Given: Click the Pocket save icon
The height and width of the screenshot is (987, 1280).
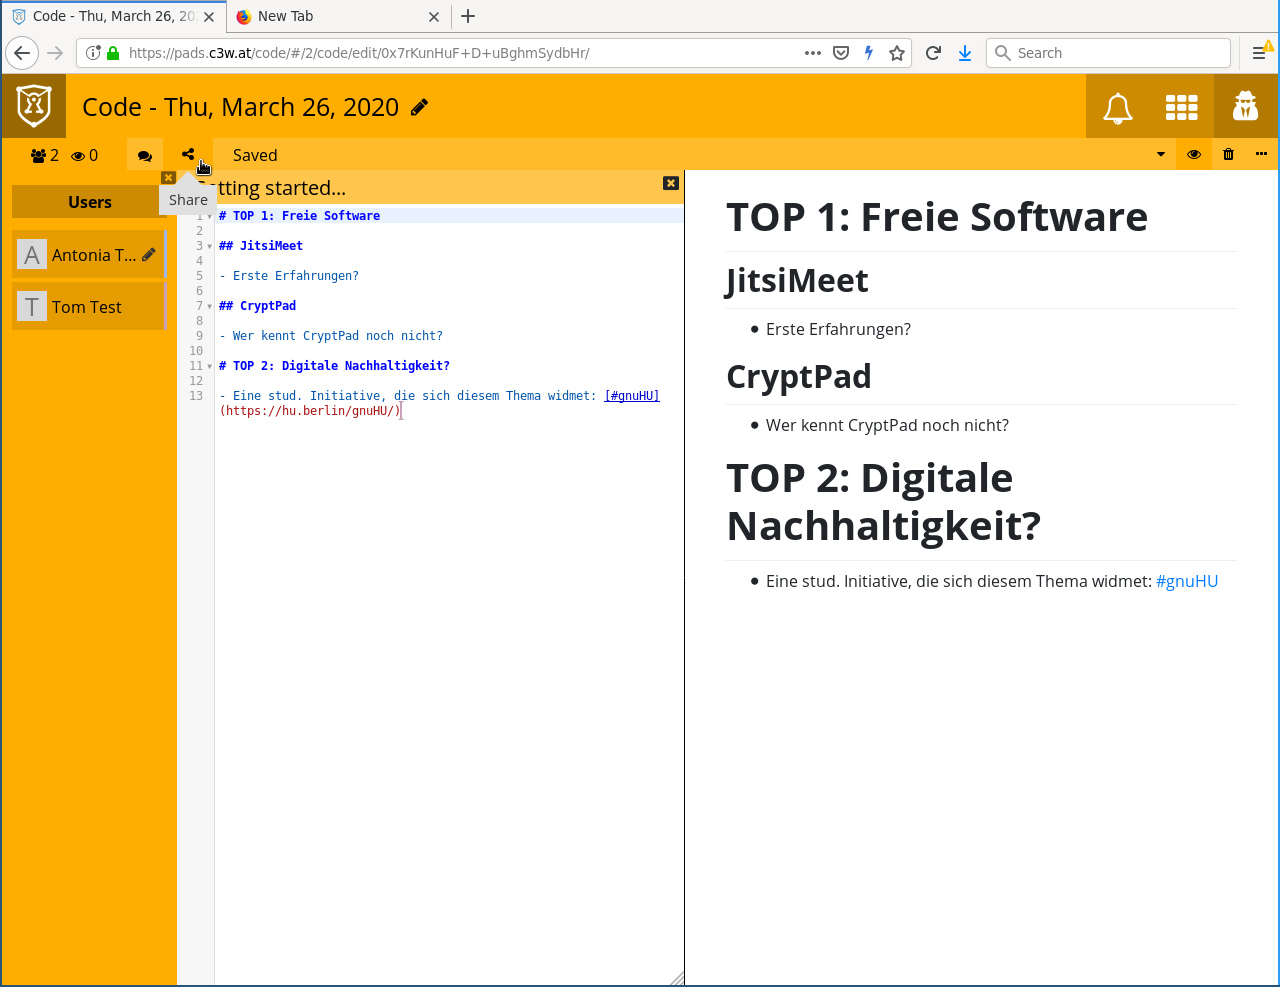Looking at the screenshot, I should [841, 53].
